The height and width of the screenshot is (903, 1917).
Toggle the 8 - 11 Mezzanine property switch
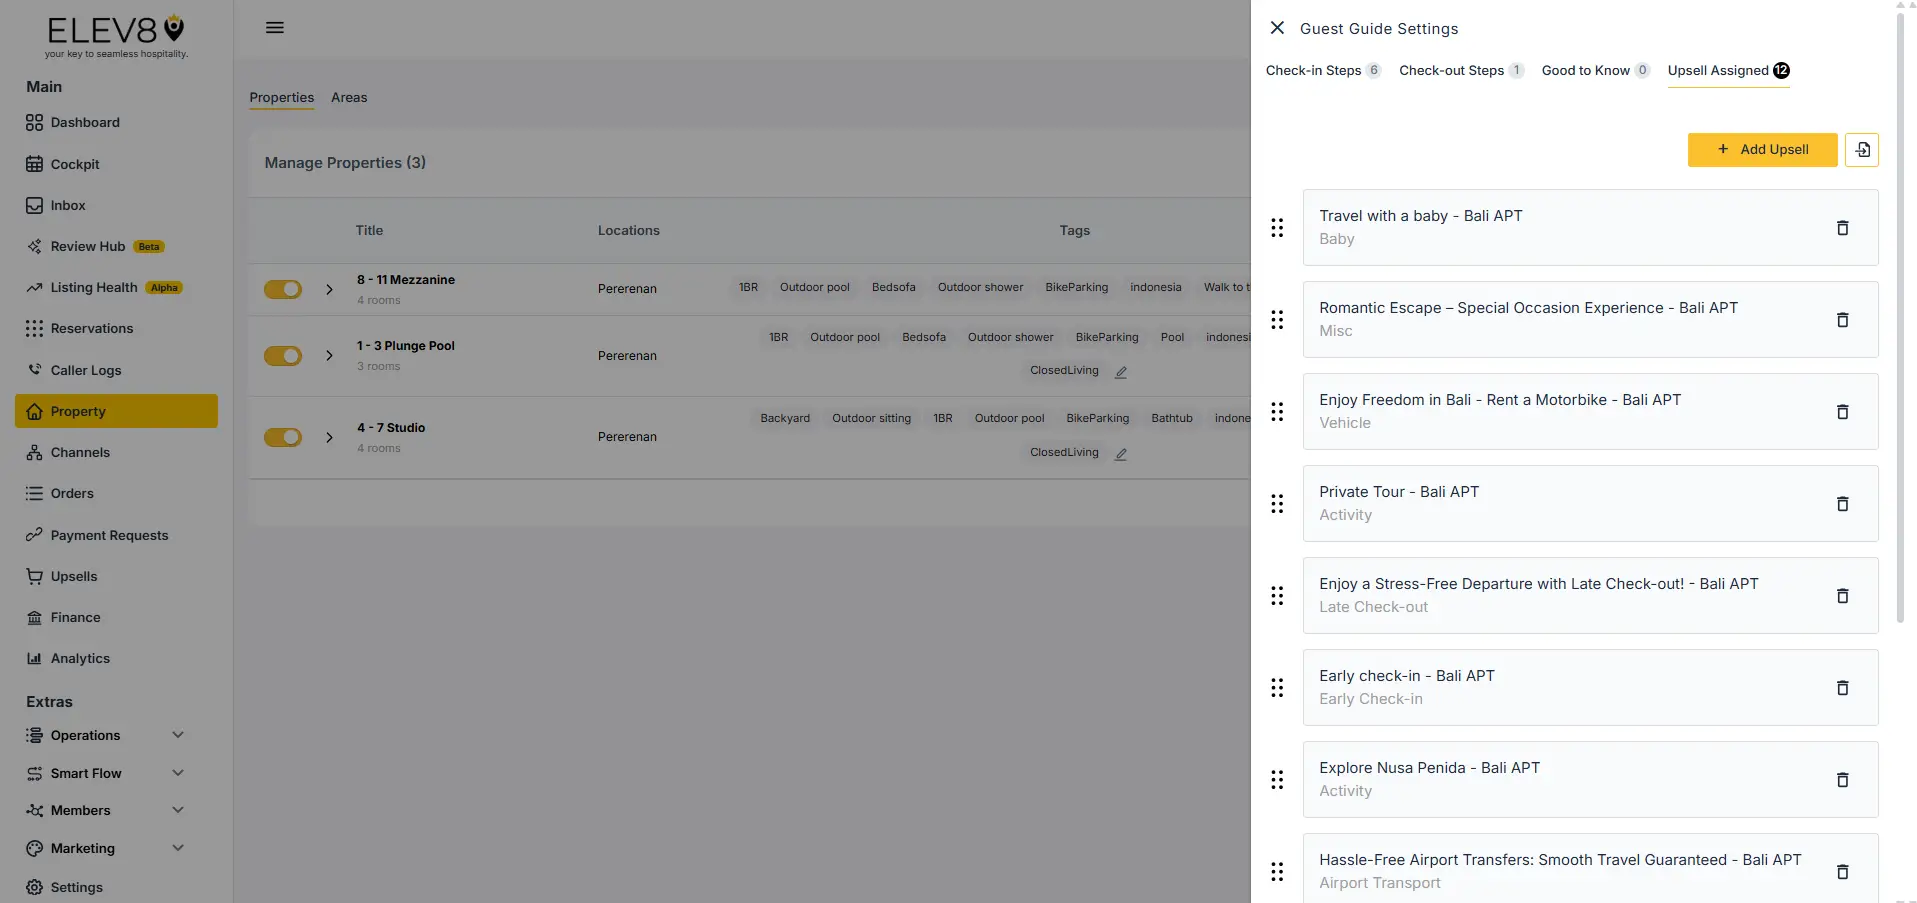point(283,289)
